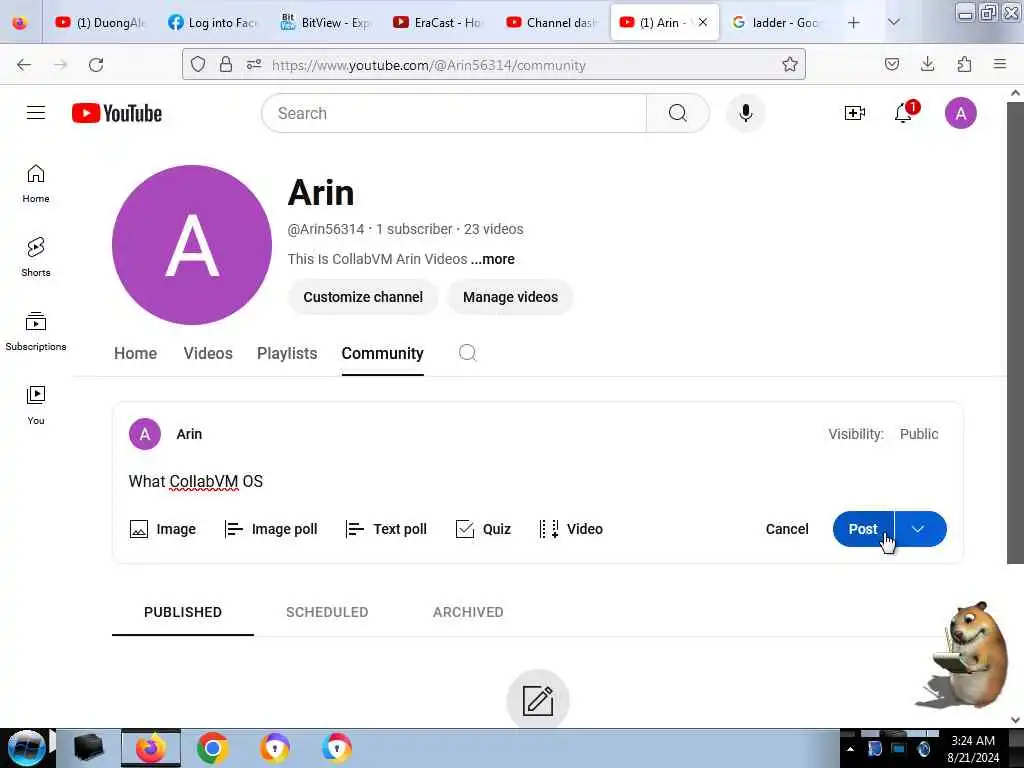
Task: Cancel the community post
Action: (x=787, y=529)
